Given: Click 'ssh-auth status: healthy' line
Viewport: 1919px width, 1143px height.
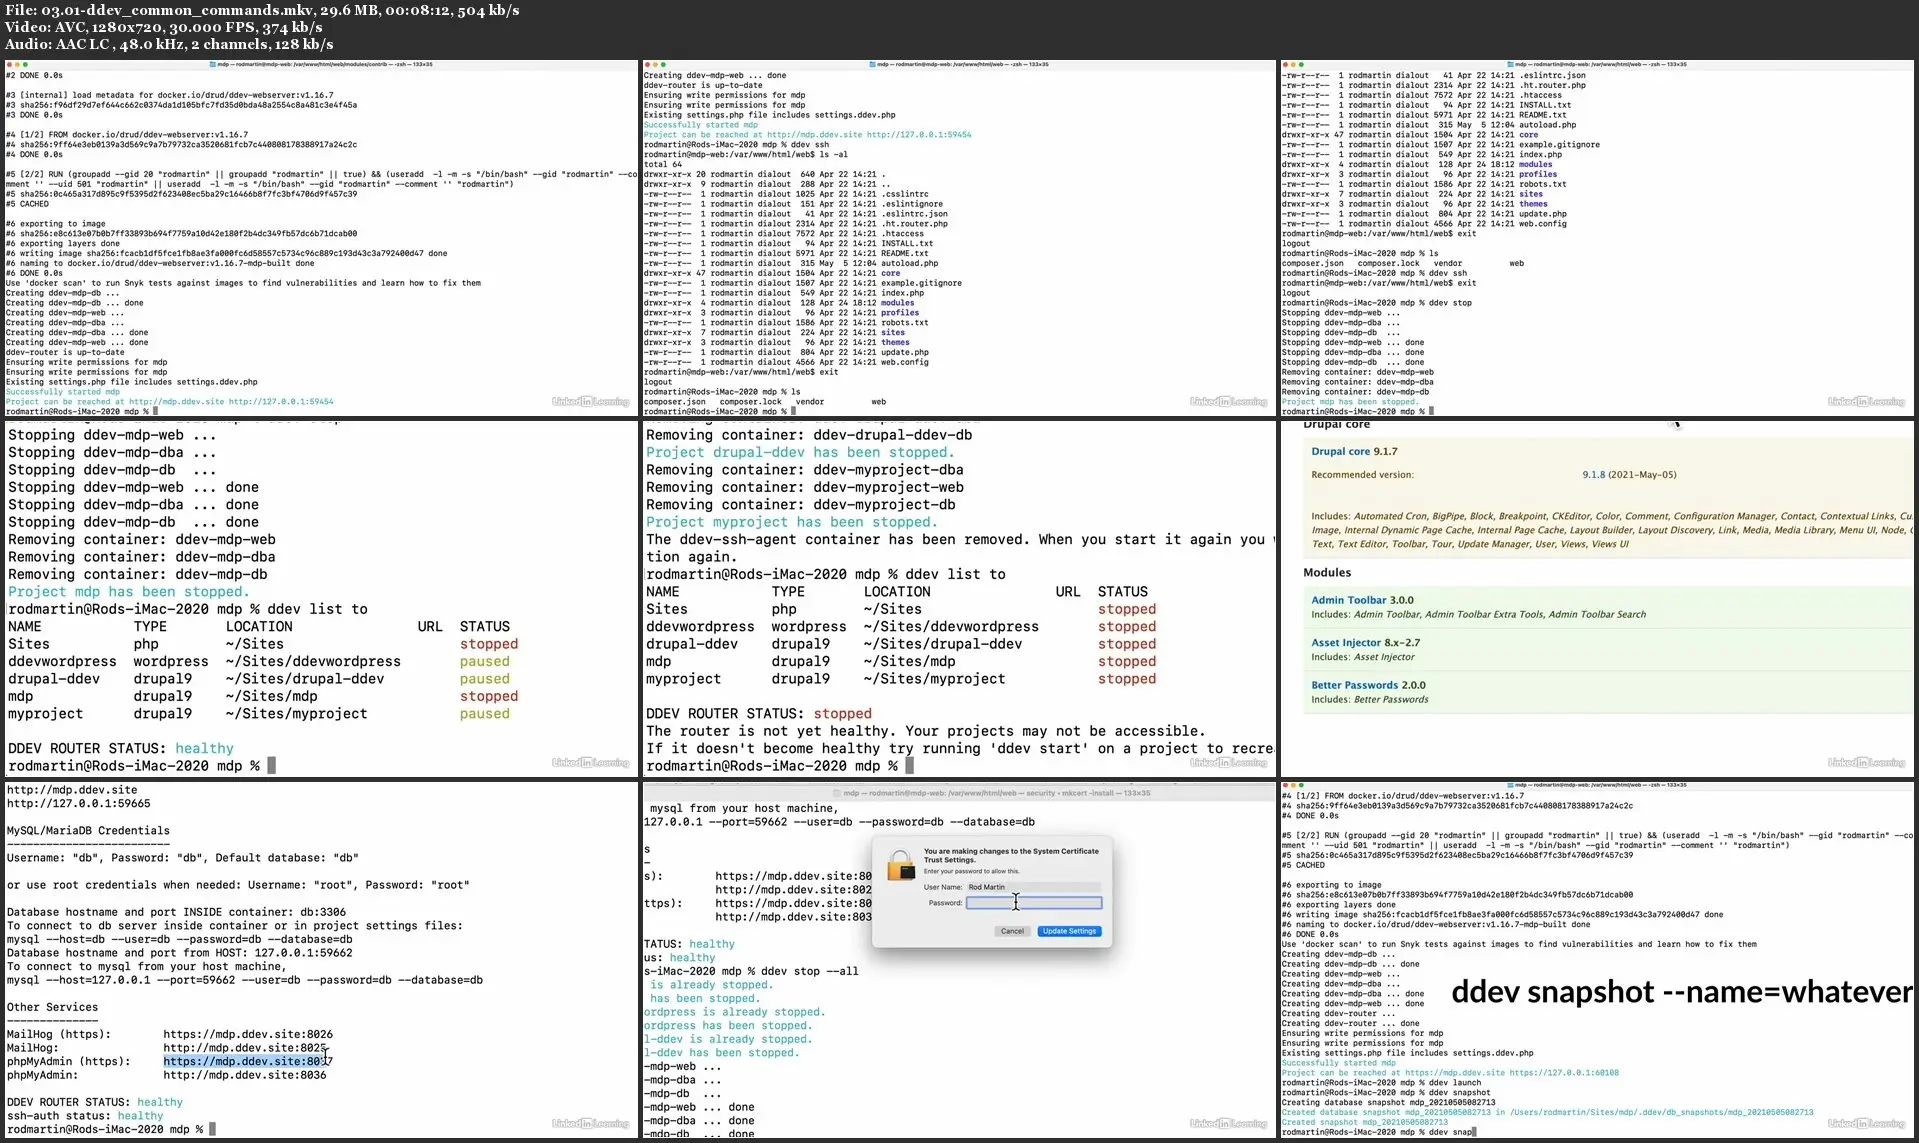Looking at the screenshot, I should pyautogui.click(x=85, y=1116).
